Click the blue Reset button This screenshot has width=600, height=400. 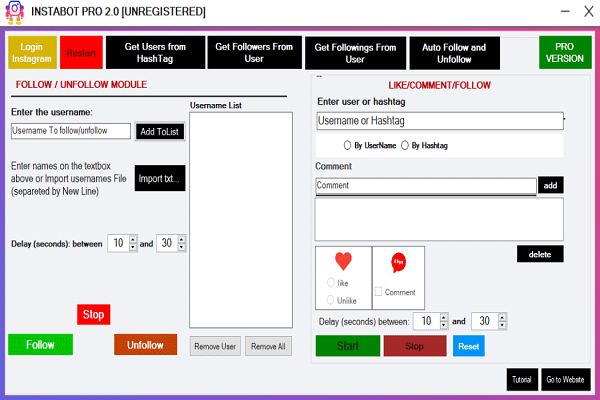[469, 346]
